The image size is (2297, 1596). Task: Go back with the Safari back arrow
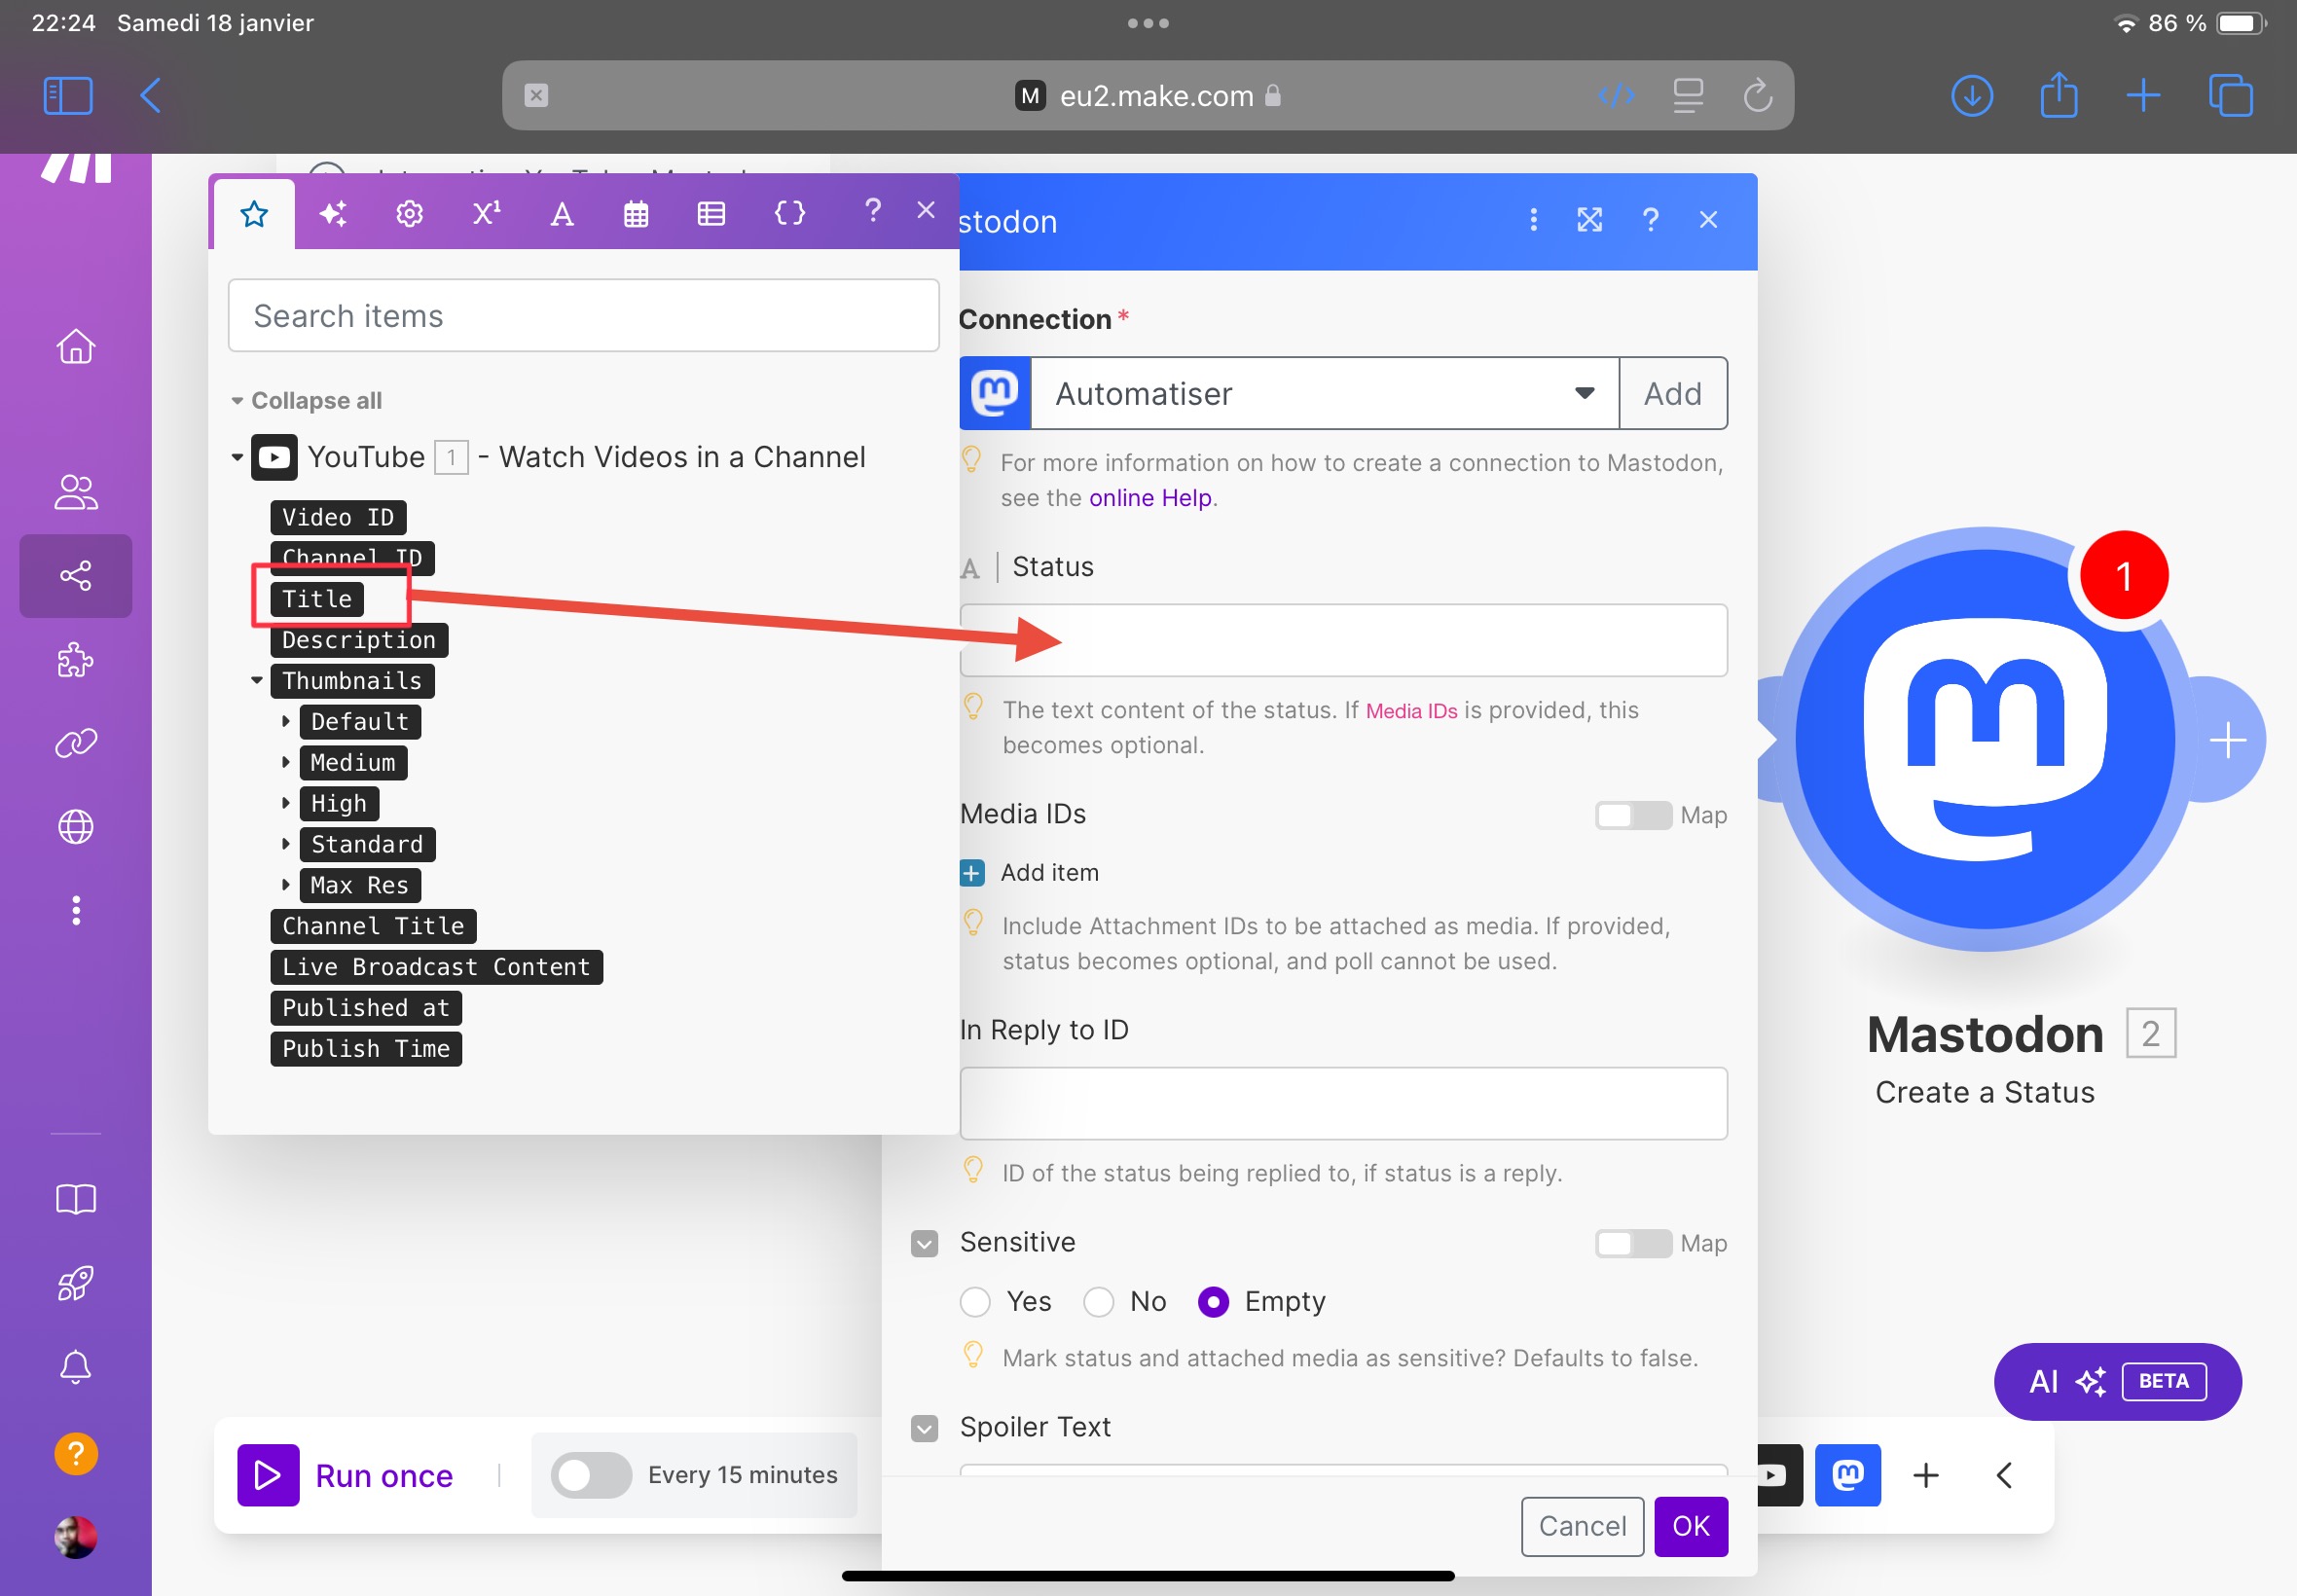(x=151, y=96)
